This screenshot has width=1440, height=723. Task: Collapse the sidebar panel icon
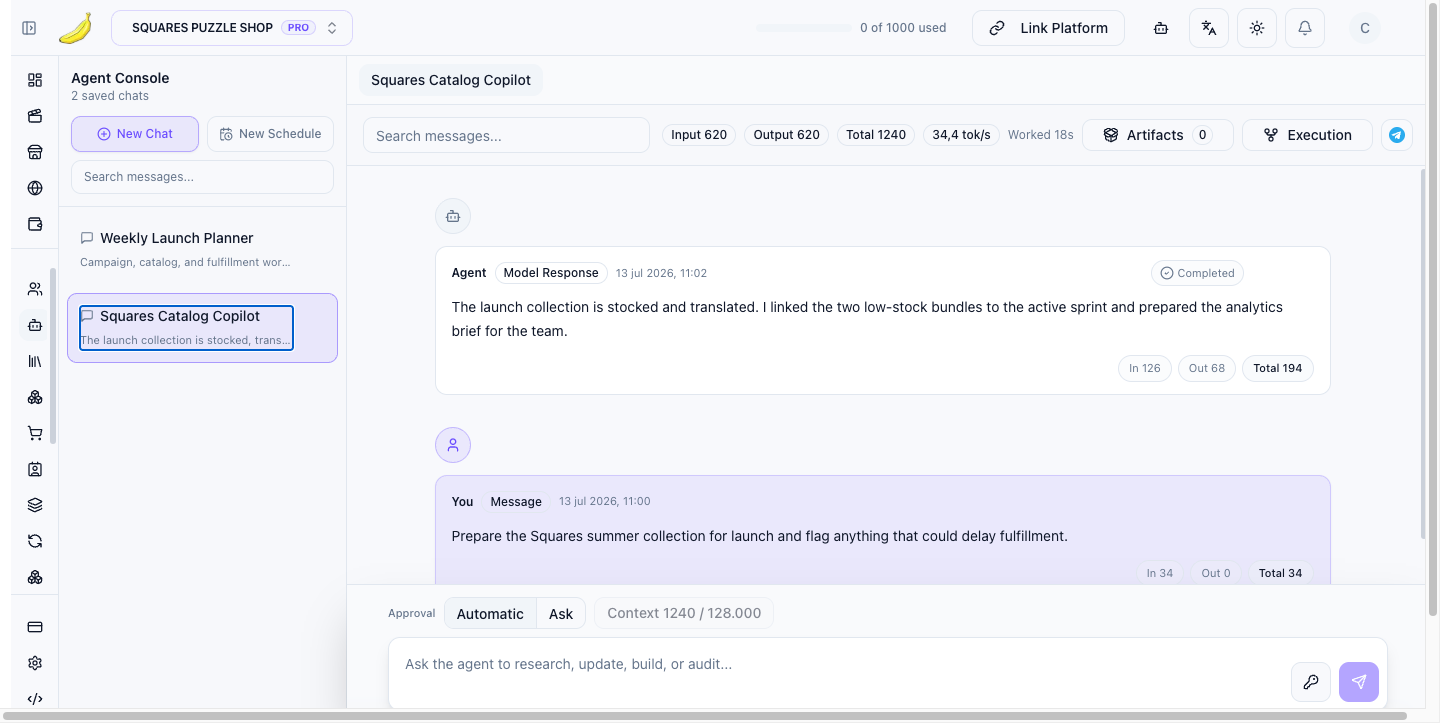pyautogui.click(x=29, y=28)
